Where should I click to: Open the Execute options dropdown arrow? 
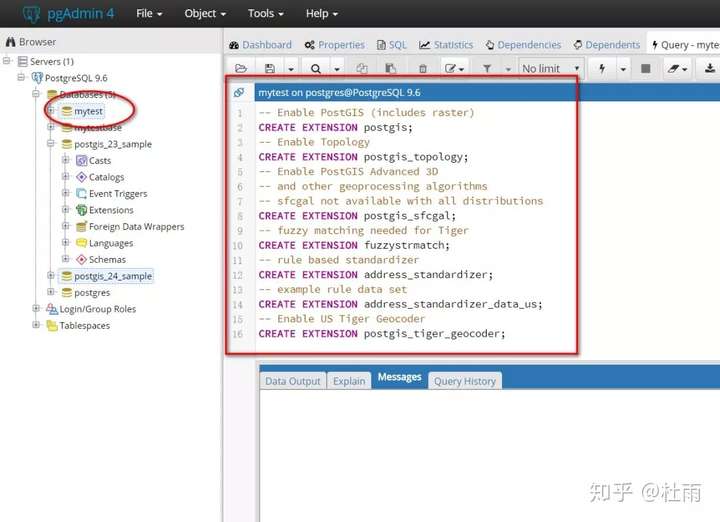(x=623, y=69)
